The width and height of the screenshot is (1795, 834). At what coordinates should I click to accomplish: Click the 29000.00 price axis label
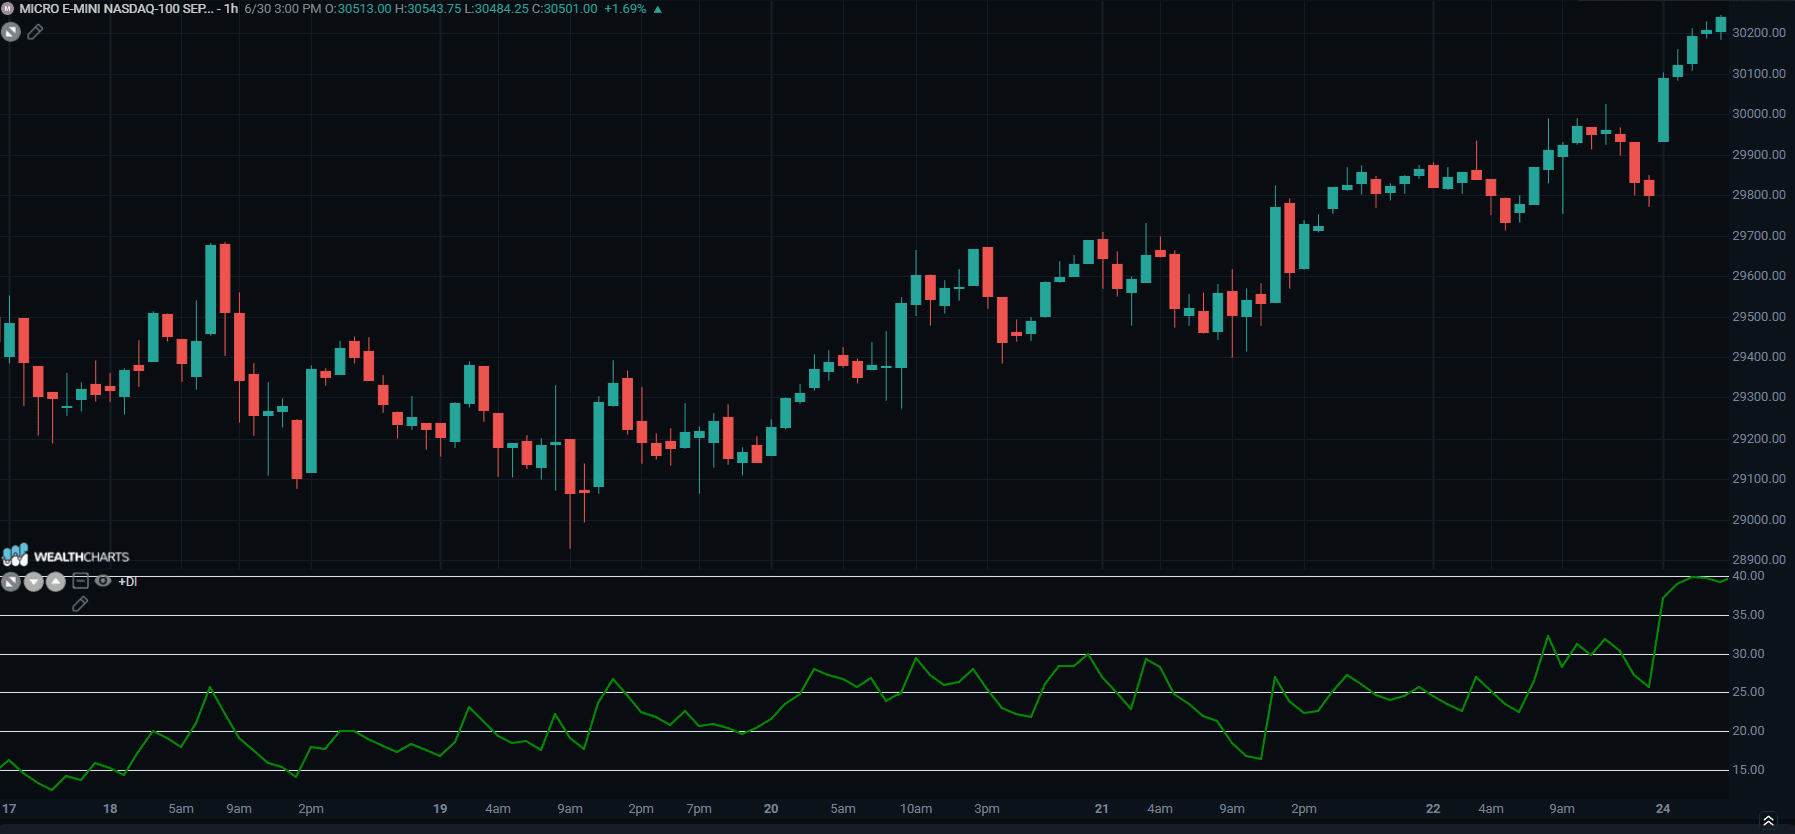(1759, 520)
